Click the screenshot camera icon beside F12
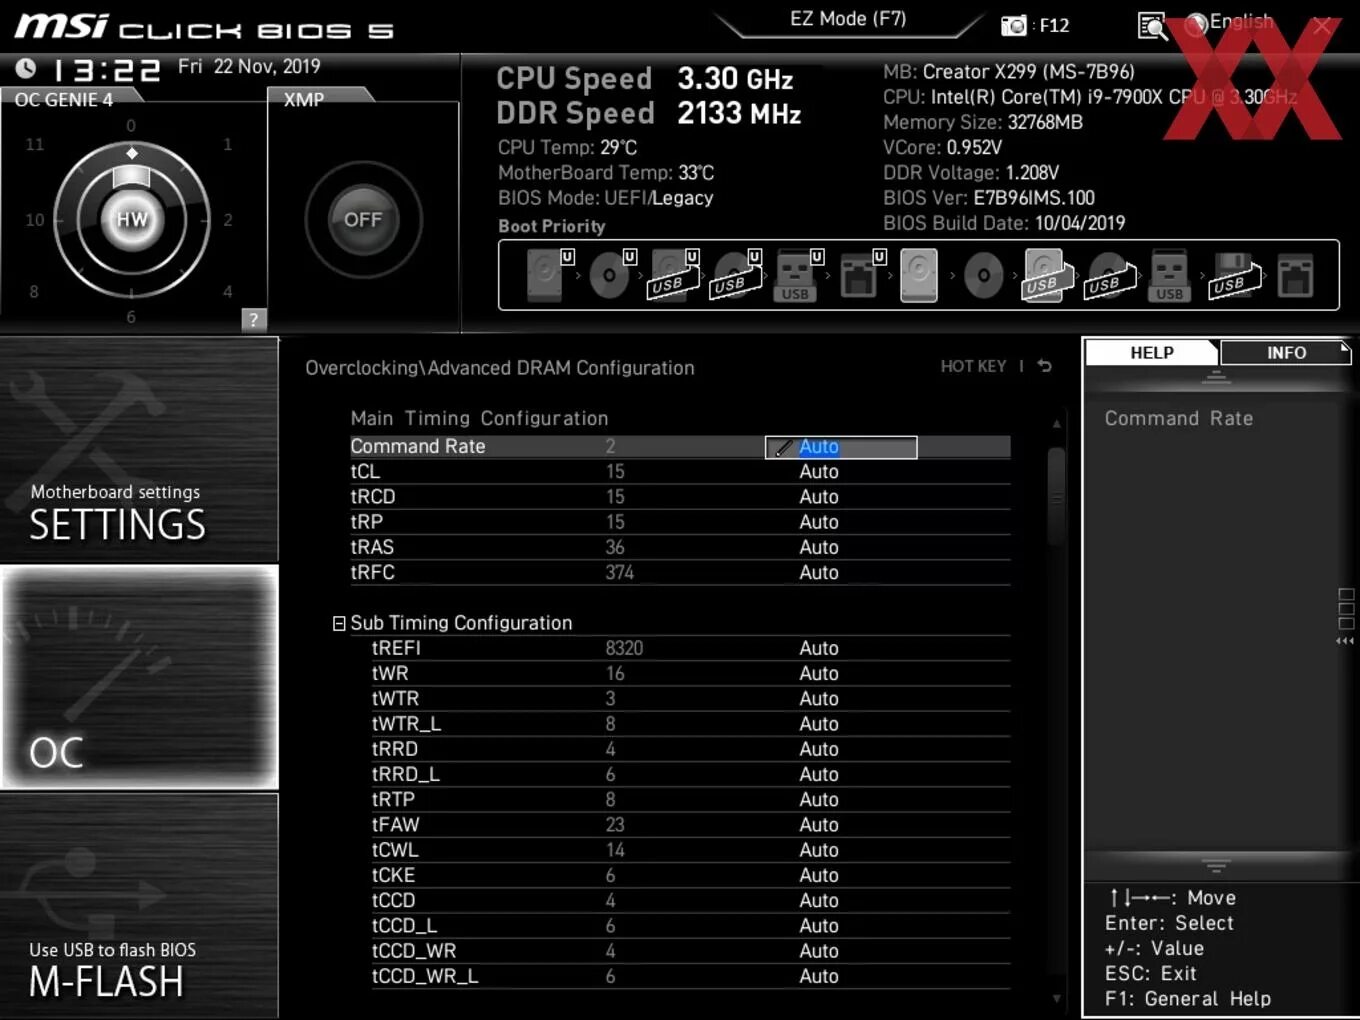The height and width of the screenshot is (1020, 1360). pyautogui.click(x=1013, y=25)
